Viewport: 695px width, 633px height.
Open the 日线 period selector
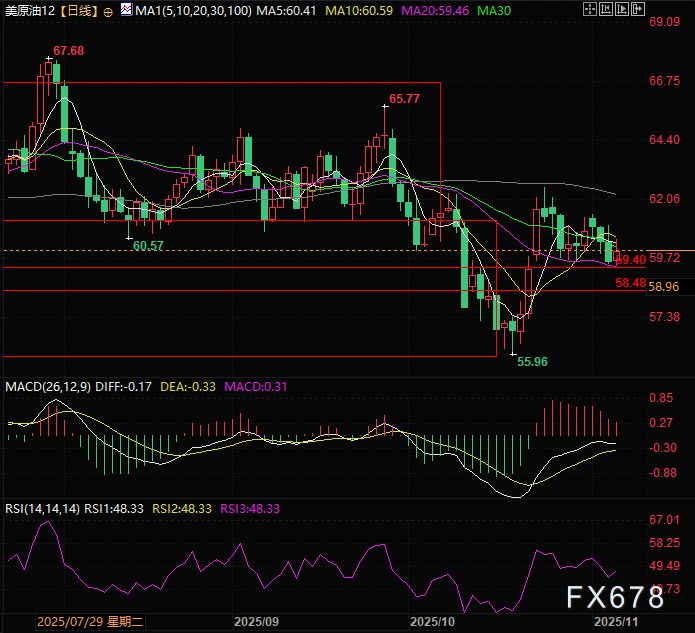pos(79,12)
